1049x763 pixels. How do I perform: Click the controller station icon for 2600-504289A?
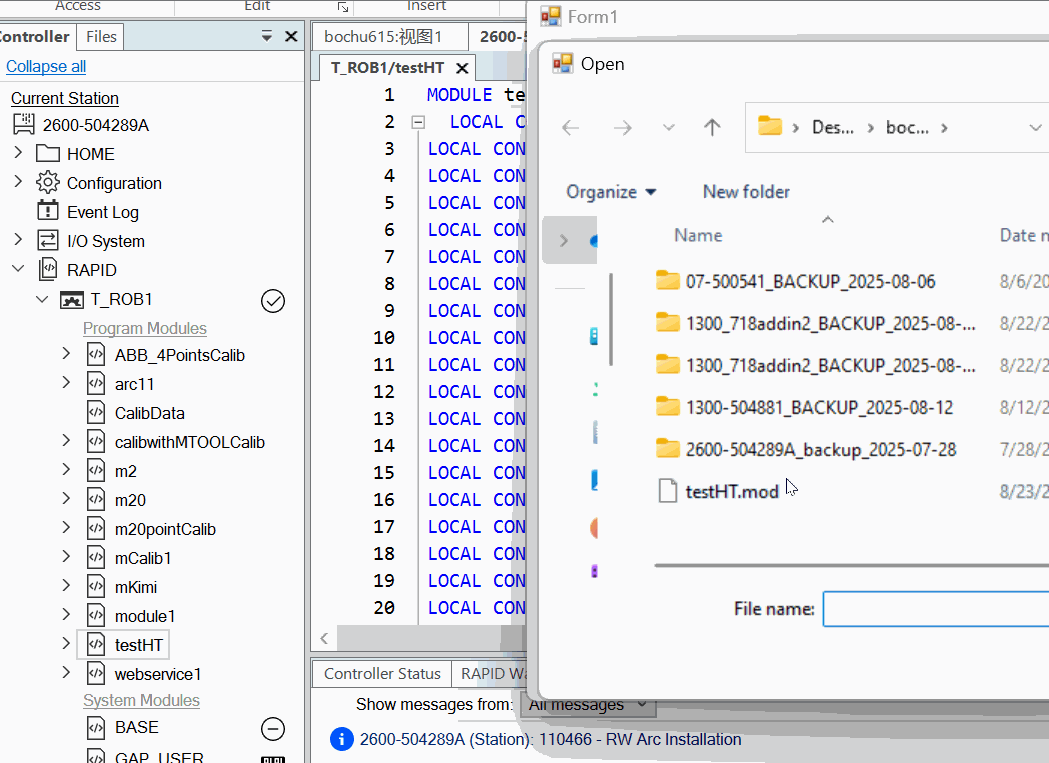click(23, 124)
